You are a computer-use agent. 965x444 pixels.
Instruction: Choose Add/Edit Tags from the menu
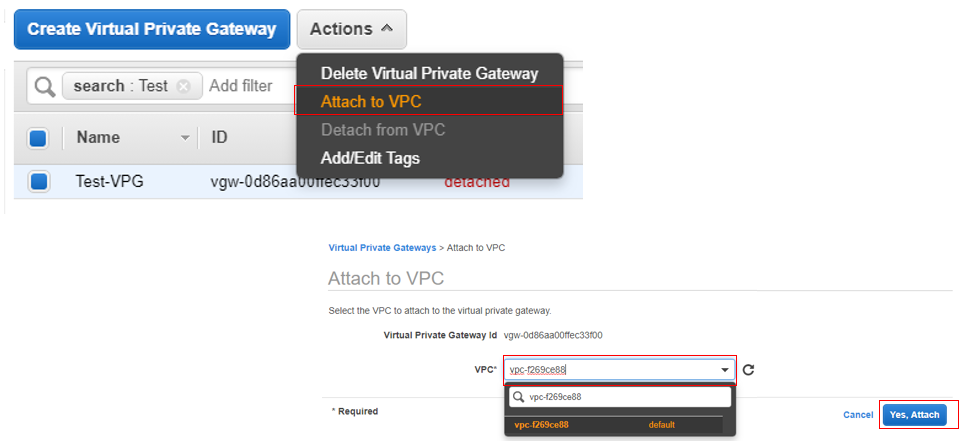pos(370,158)
